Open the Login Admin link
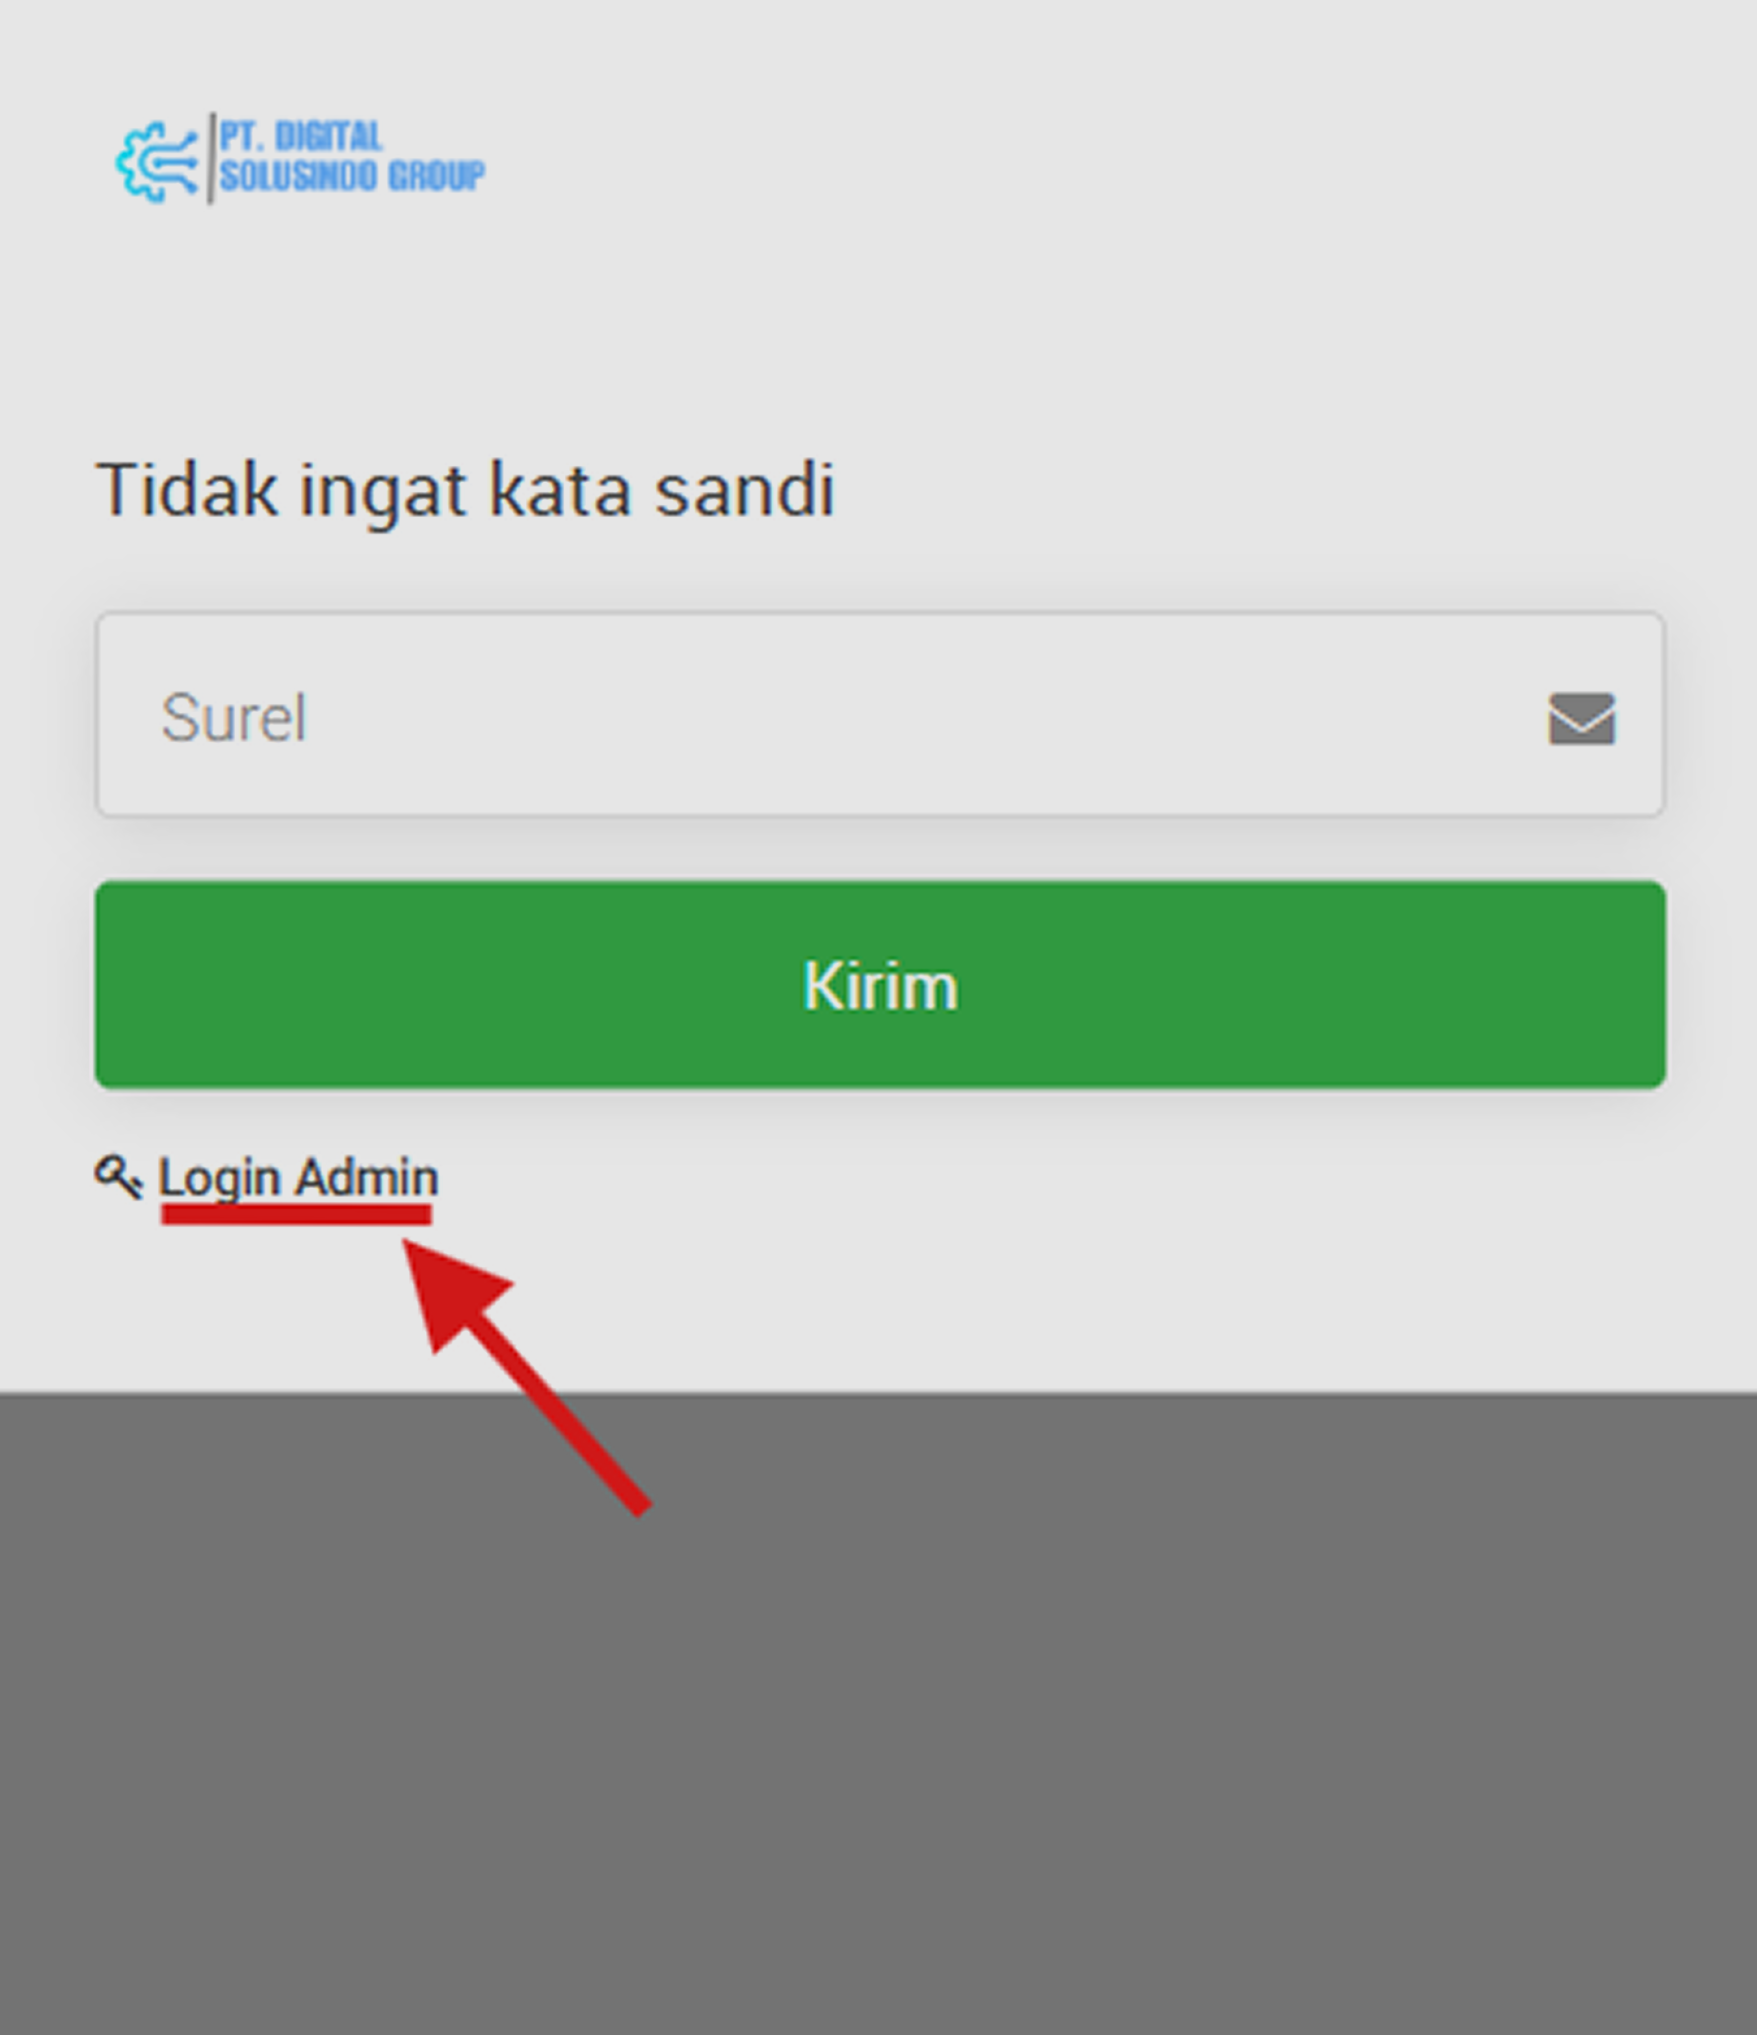 click(298, 1177)
